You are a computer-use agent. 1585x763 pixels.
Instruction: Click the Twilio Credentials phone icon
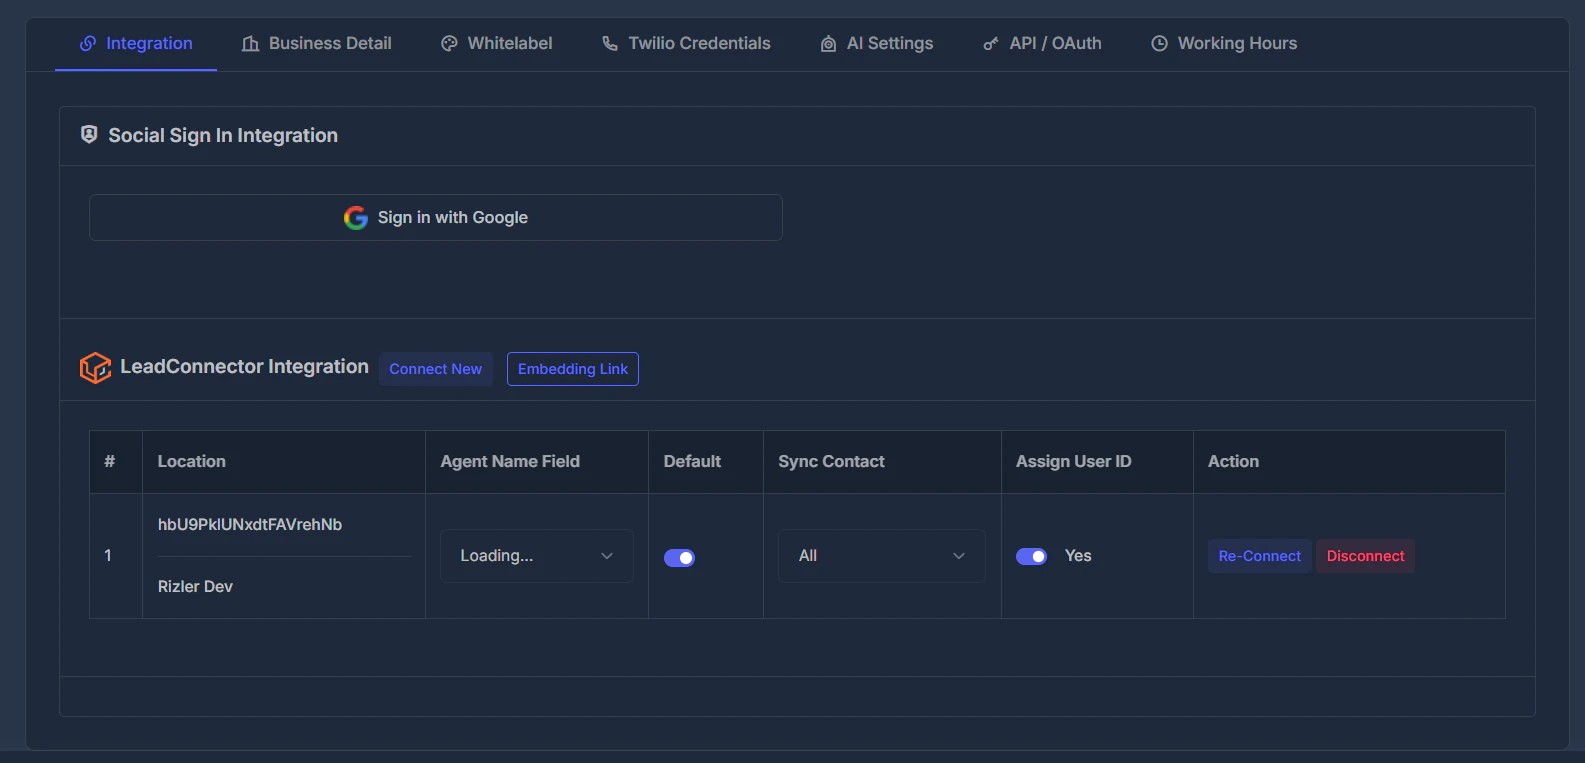point(610,44)
